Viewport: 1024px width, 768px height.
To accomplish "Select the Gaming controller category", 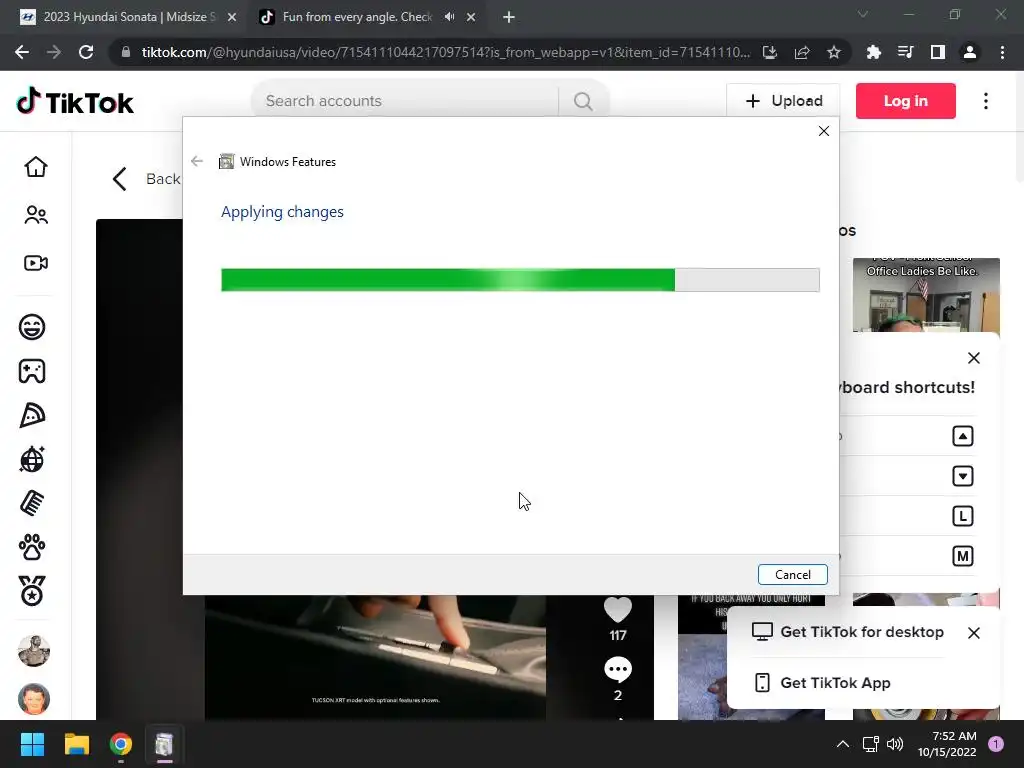I will [x=32, y=371].
